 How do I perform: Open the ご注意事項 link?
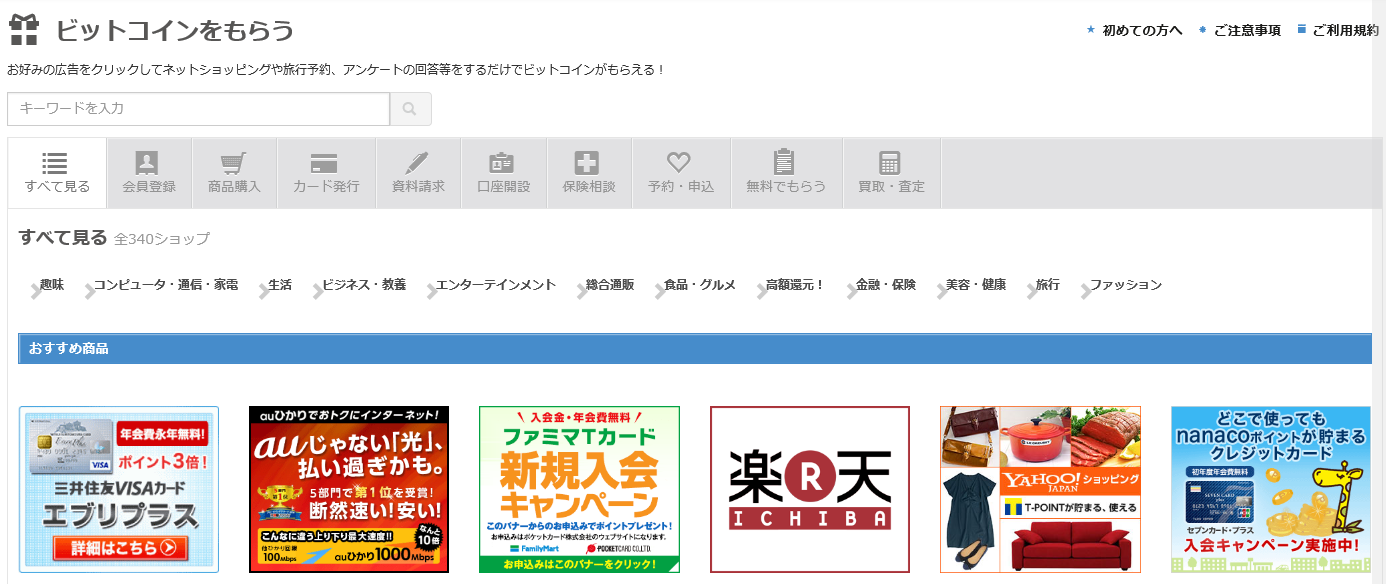click(x=1246, y=30)
